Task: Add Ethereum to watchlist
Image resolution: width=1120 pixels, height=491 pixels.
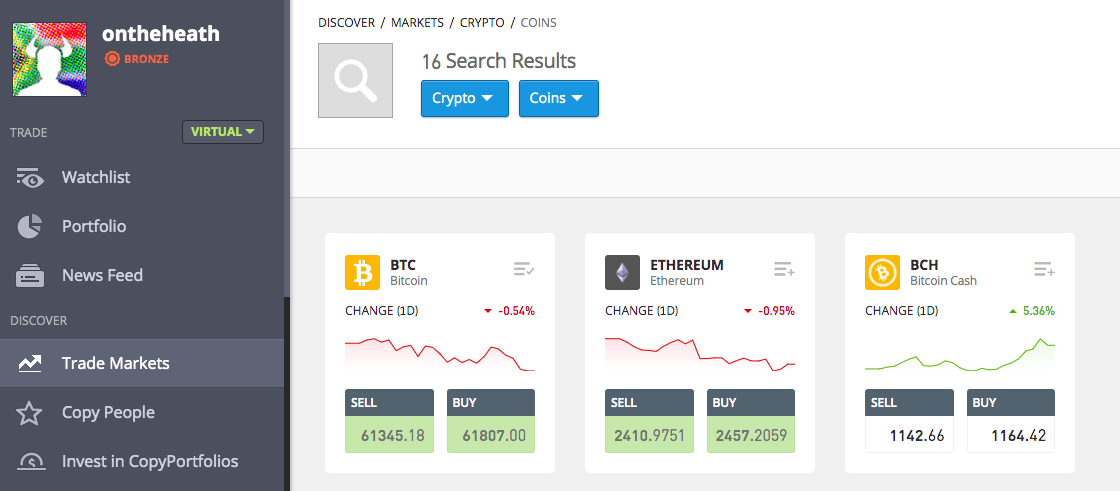Action: click(x=784, y=269)
